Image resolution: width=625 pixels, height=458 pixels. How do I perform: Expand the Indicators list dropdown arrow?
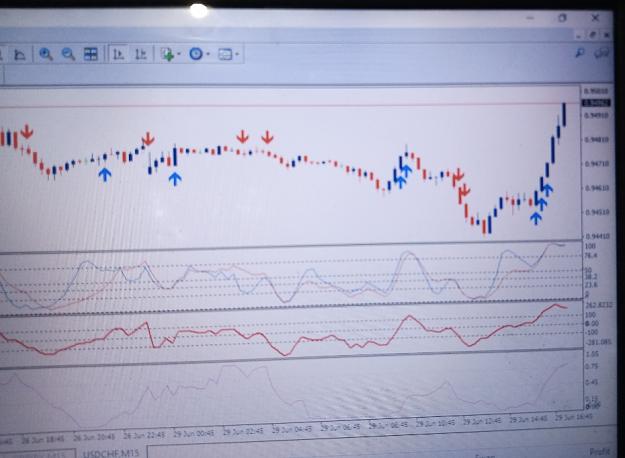coord(179,54)
